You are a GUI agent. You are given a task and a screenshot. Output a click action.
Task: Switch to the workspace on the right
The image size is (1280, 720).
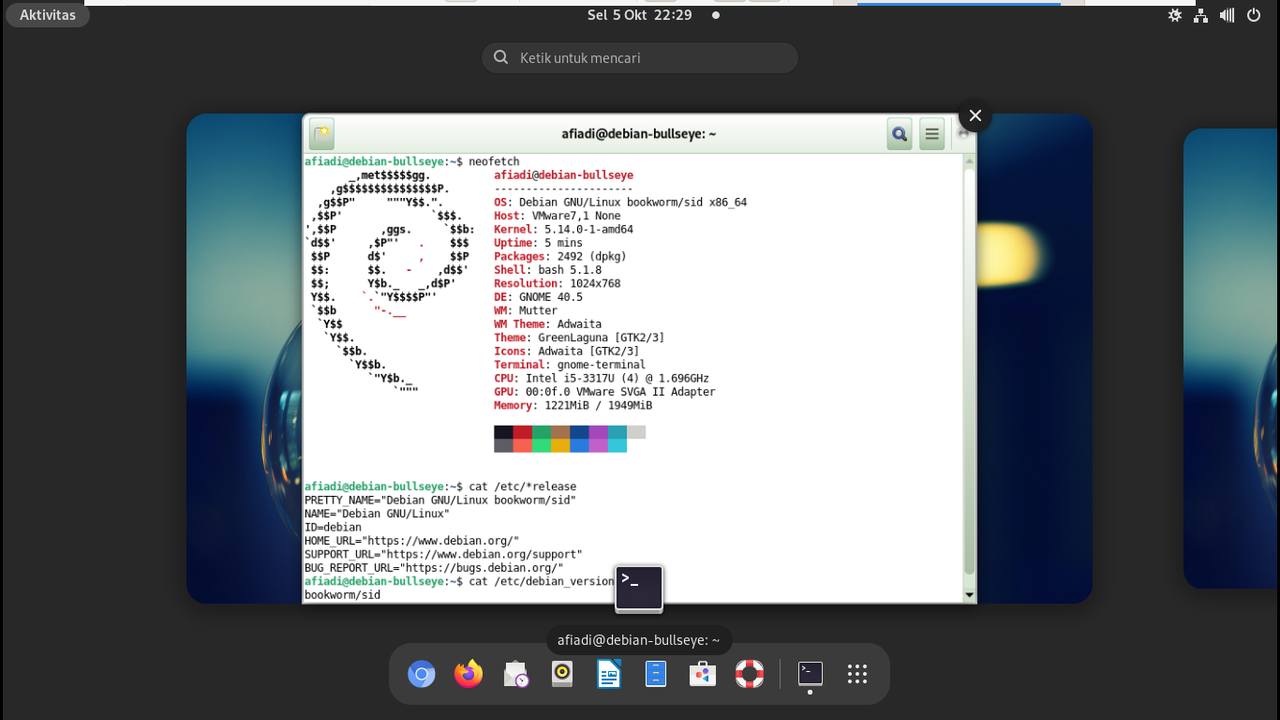1231,358
